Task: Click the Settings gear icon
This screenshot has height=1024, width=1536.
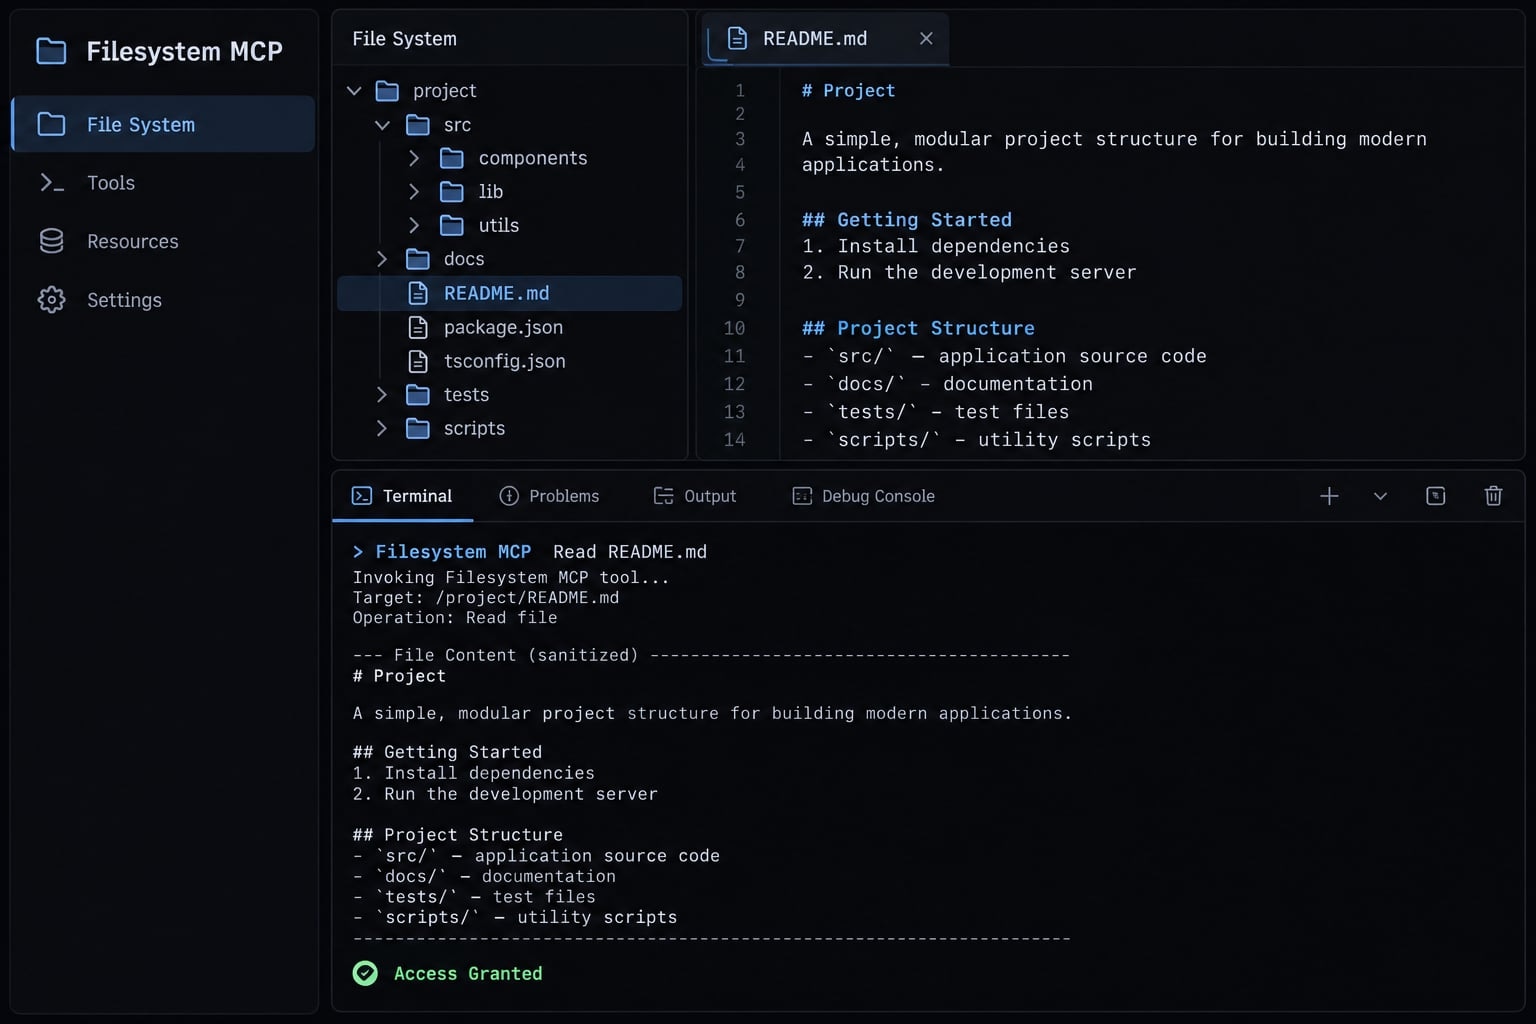Action: point(51,300)
